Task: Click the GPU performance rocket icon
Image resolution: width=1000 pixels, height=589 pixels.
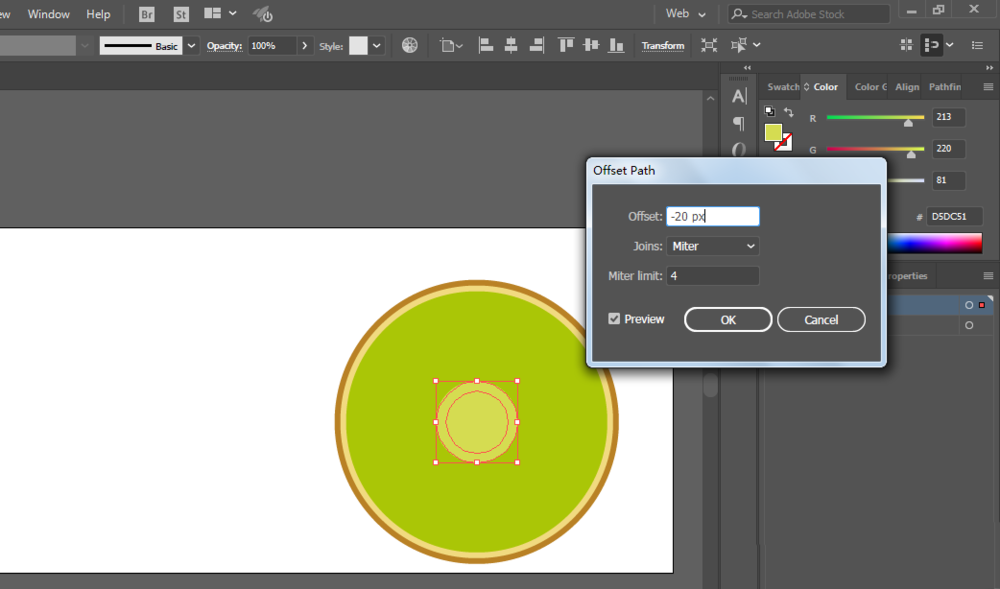Action: tap(262, 14)
